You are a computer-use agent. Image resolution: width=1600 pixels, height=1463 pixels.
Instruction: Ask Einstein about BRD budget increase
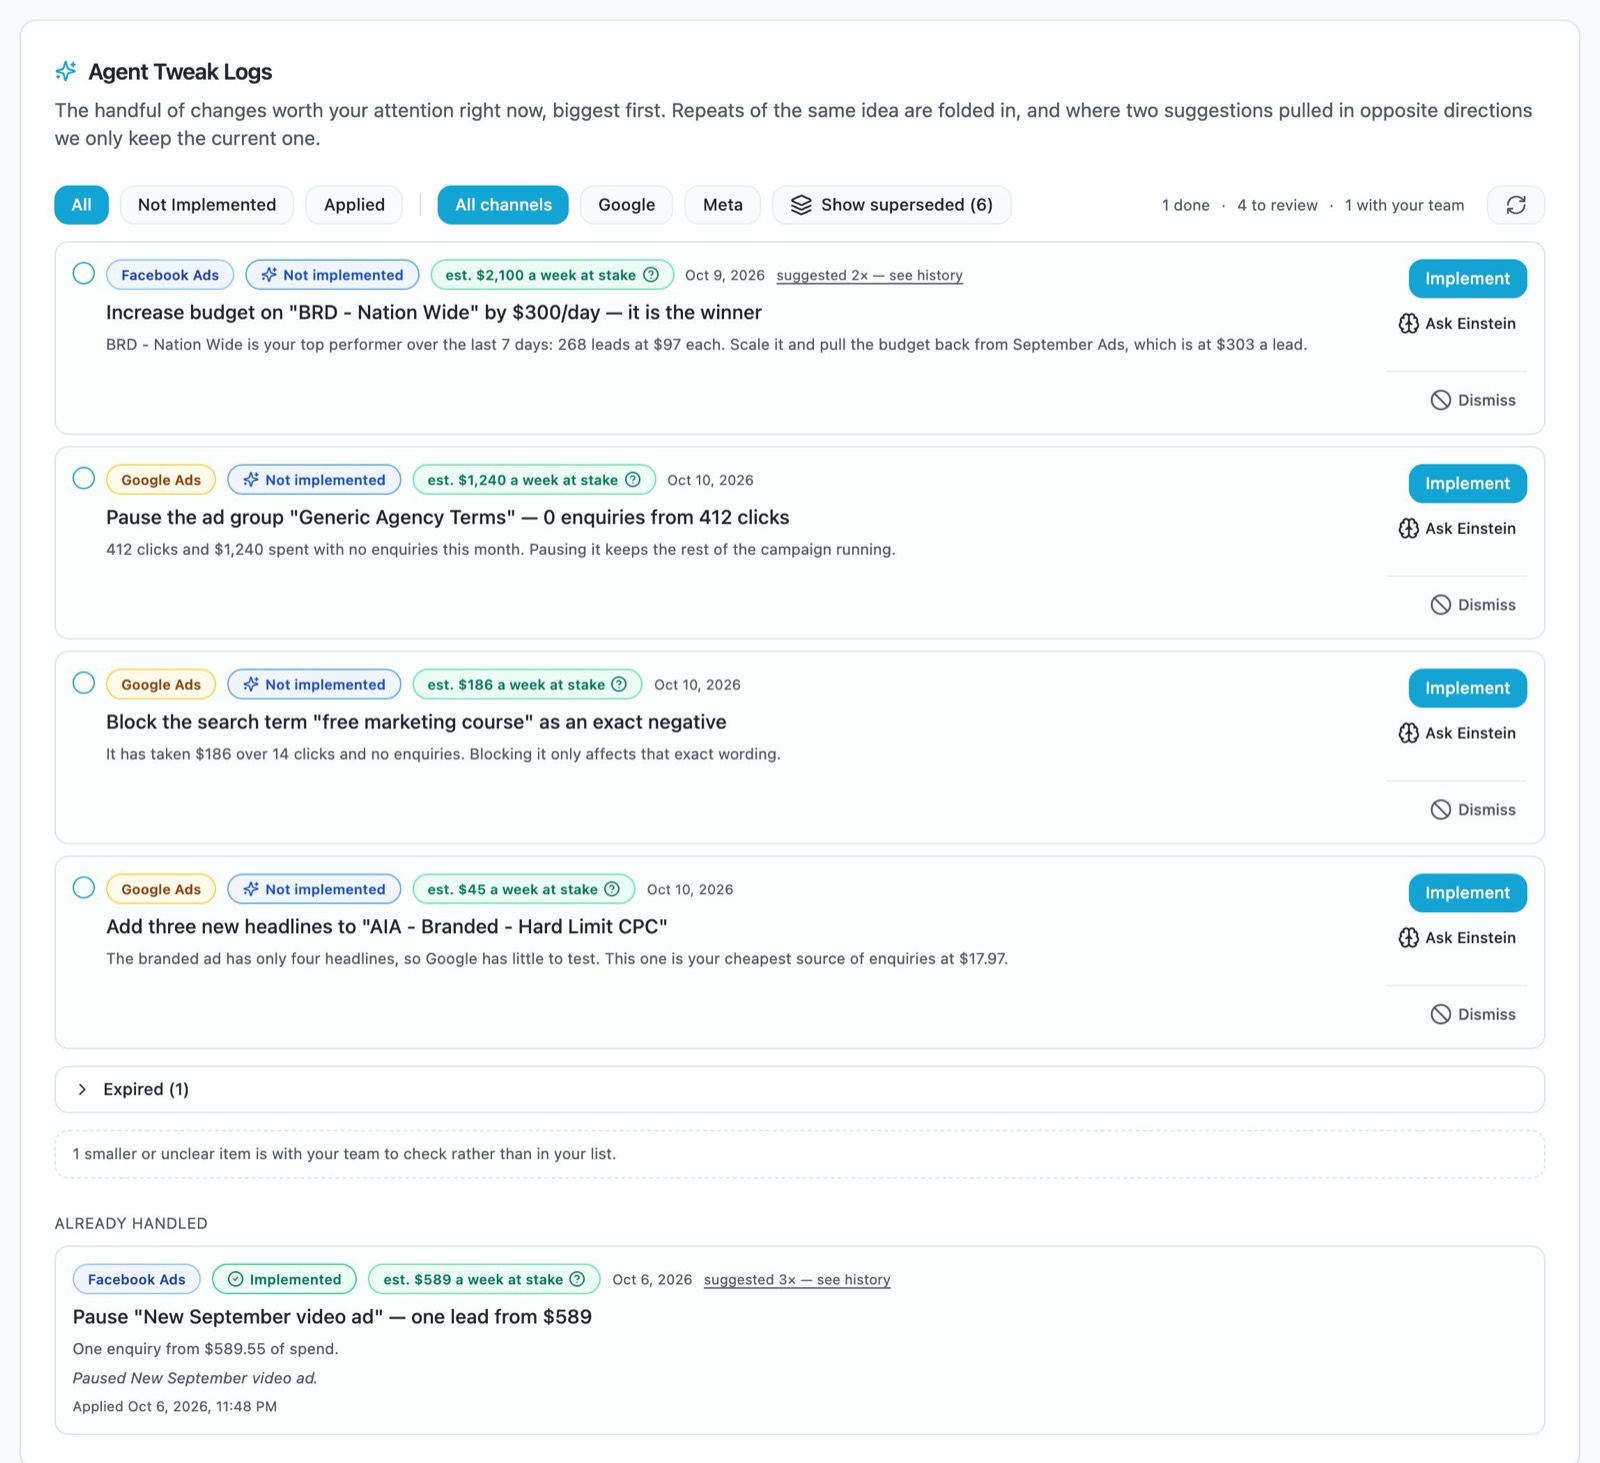[1457, 324]
